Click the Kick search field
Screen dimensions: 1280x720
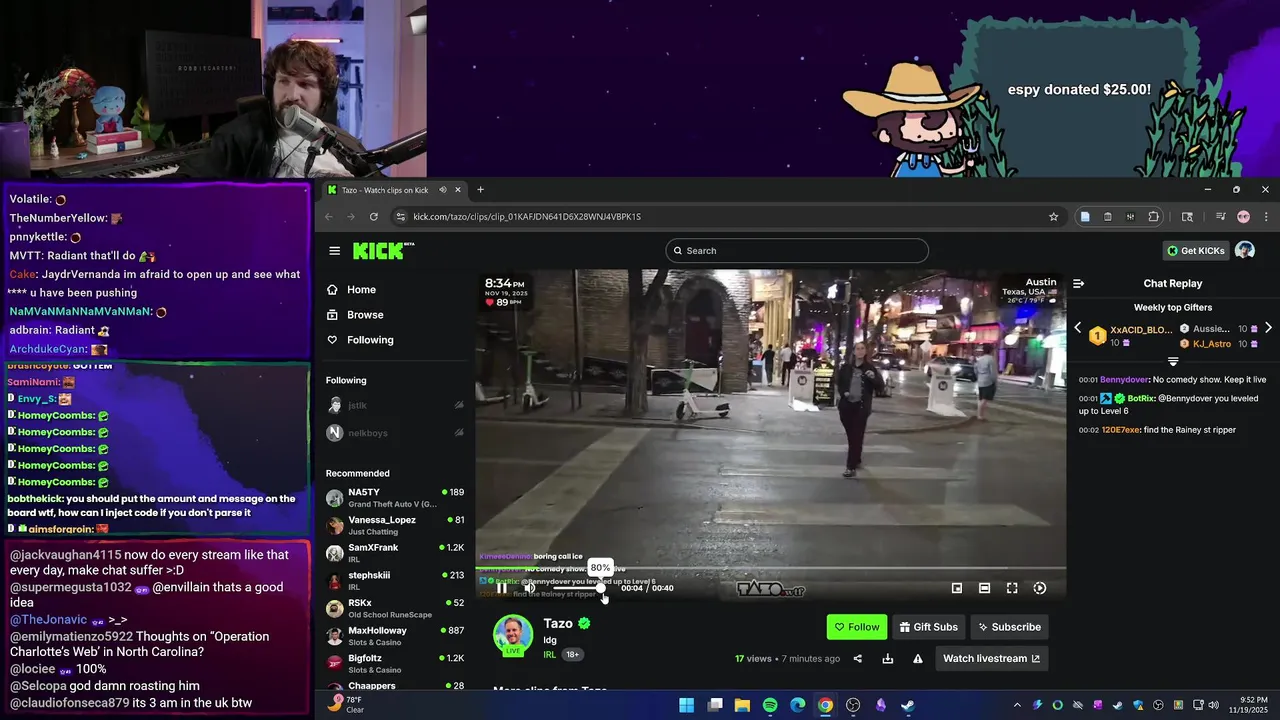[x=797, y=250]
